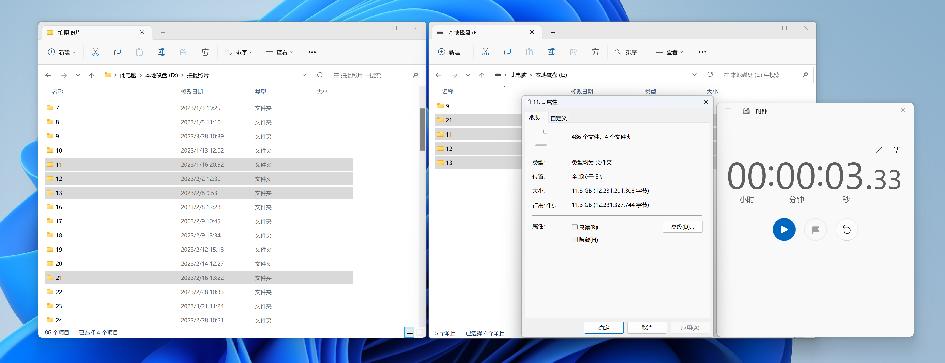Close the current tab in left Explorer
945x363 pixels.
(x=142, y=33)
